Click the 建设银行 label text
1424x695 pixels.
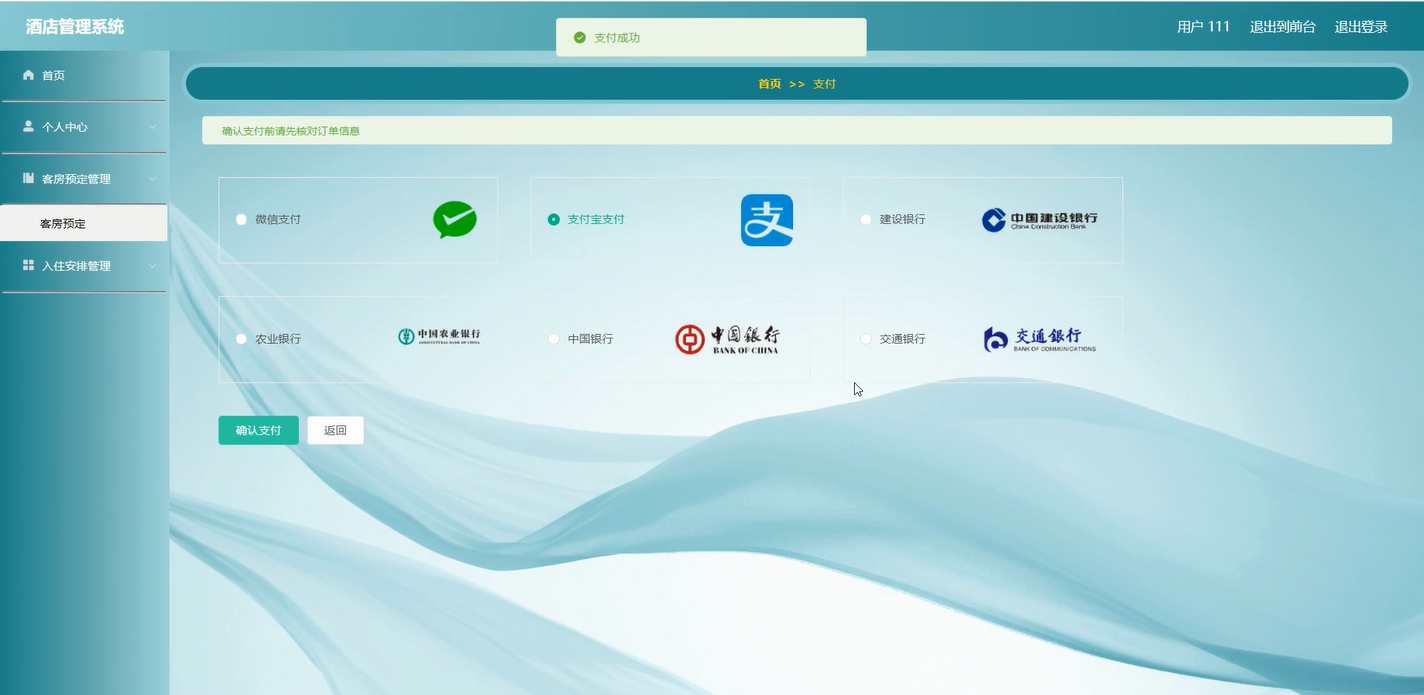902,219
